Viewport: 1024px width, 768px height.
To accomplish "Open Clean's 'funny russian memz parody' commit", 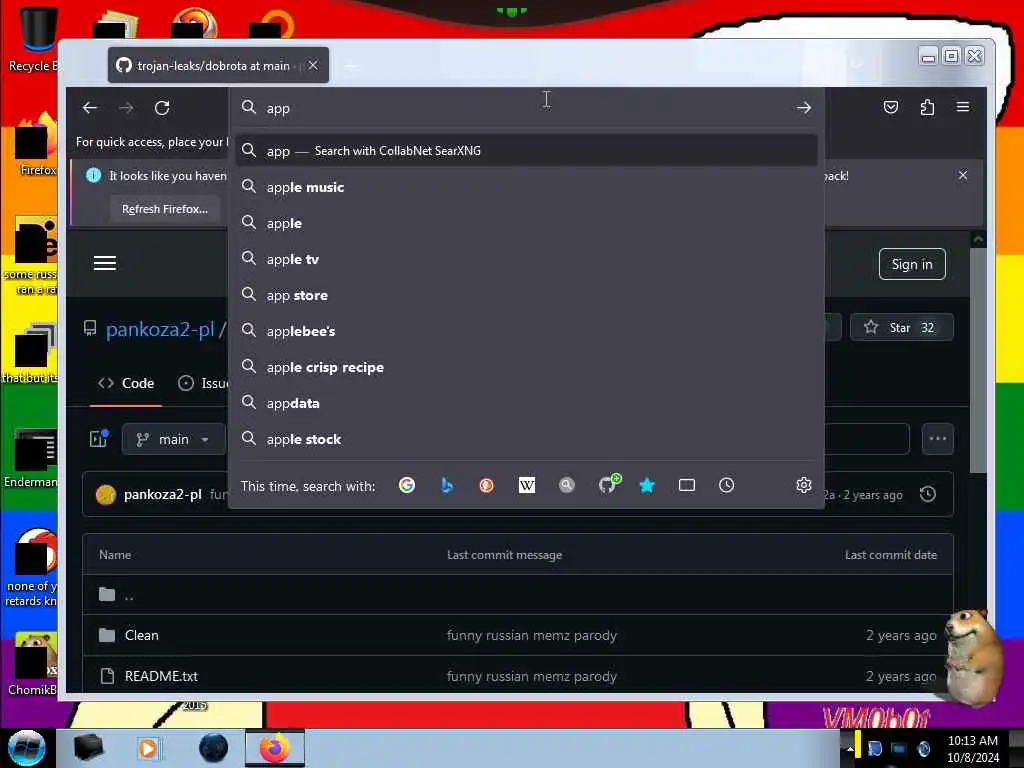I will tap(532, 635).
